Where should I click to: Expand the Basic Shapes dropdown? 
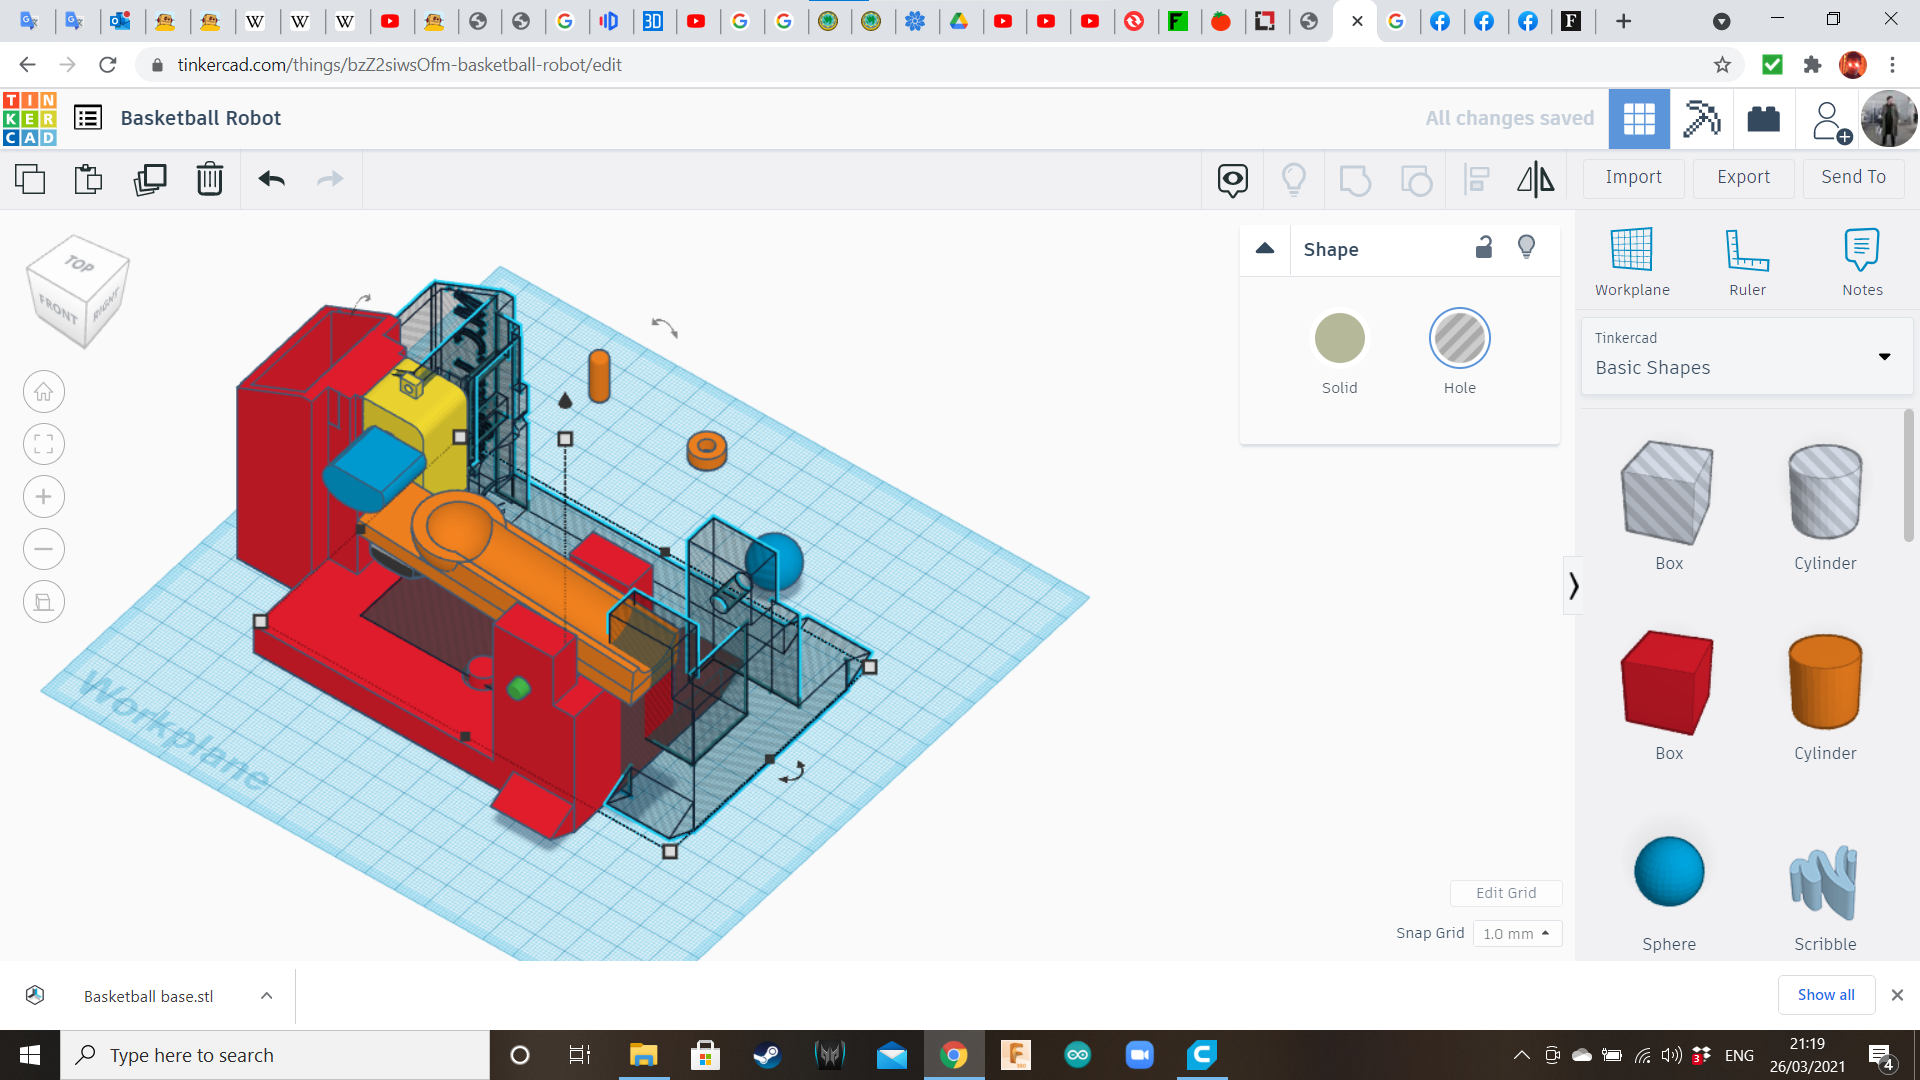[x=1884, y=356]
